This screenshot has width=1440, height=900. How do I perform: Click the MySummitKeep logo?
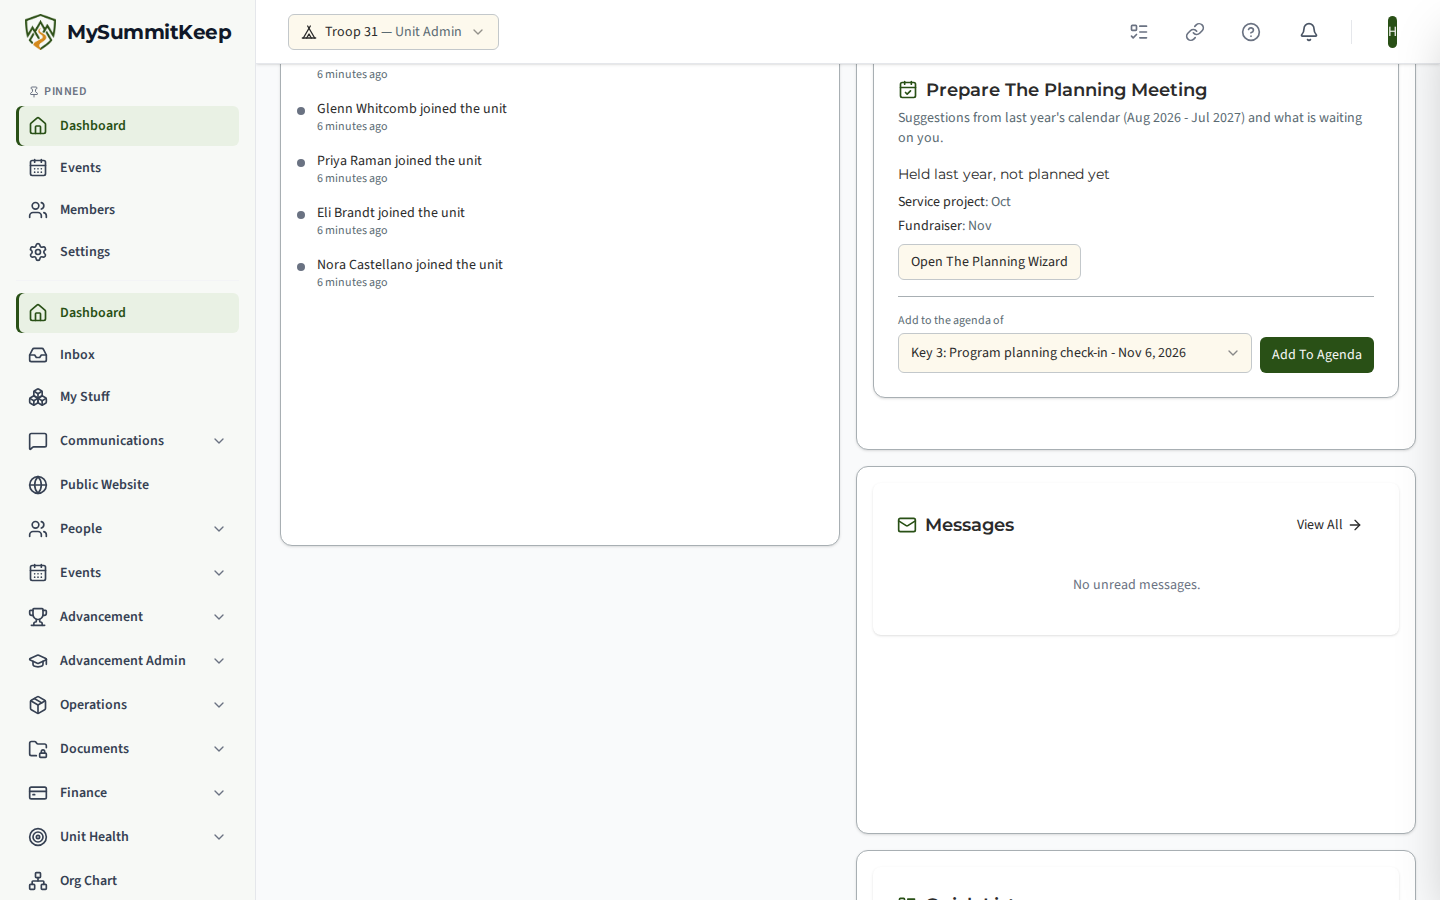point(128,32)
